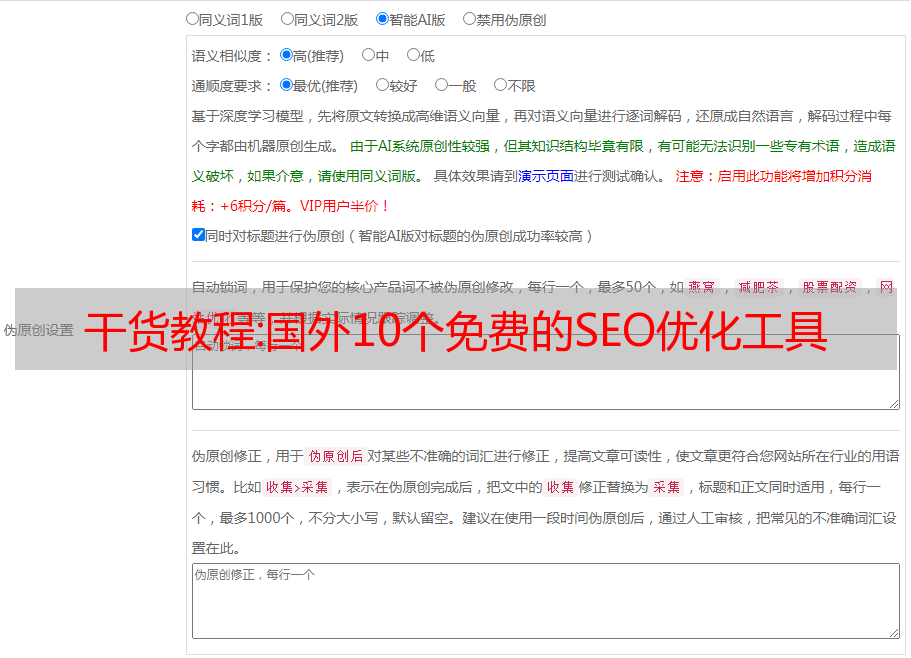Choose the 智能AI版 radio option
This screenshot has height=658, width=911.
click(x=382, y=19)
